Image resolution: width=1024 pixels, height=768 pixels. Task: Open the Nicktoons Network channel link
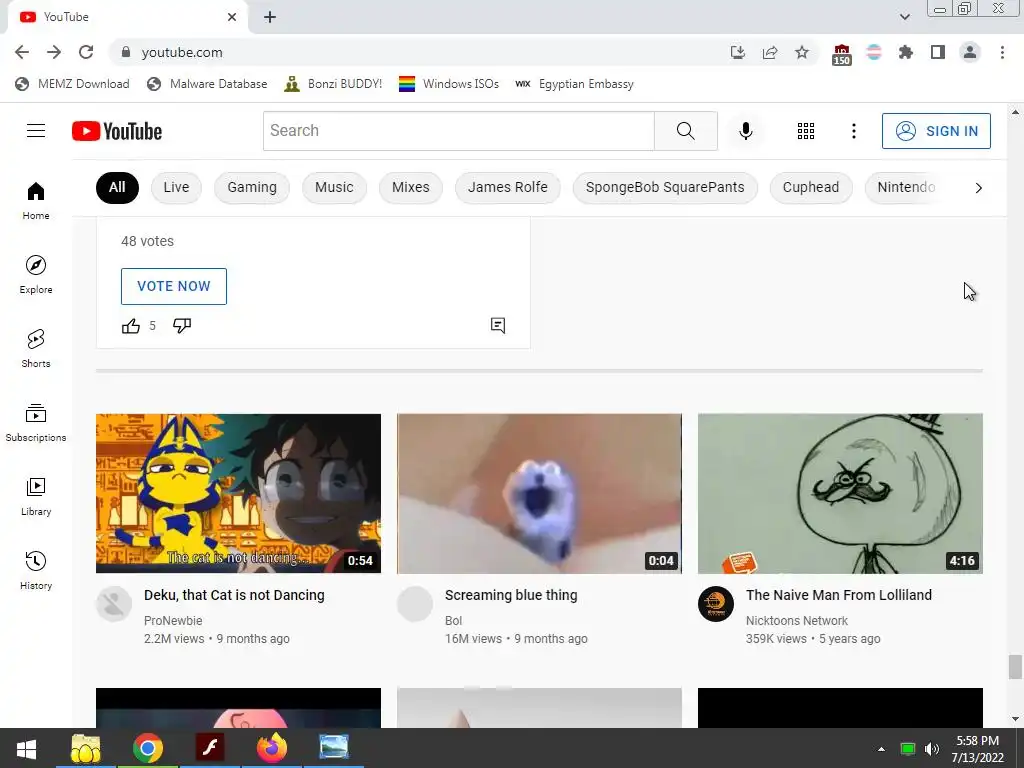[x=797, y=620]
